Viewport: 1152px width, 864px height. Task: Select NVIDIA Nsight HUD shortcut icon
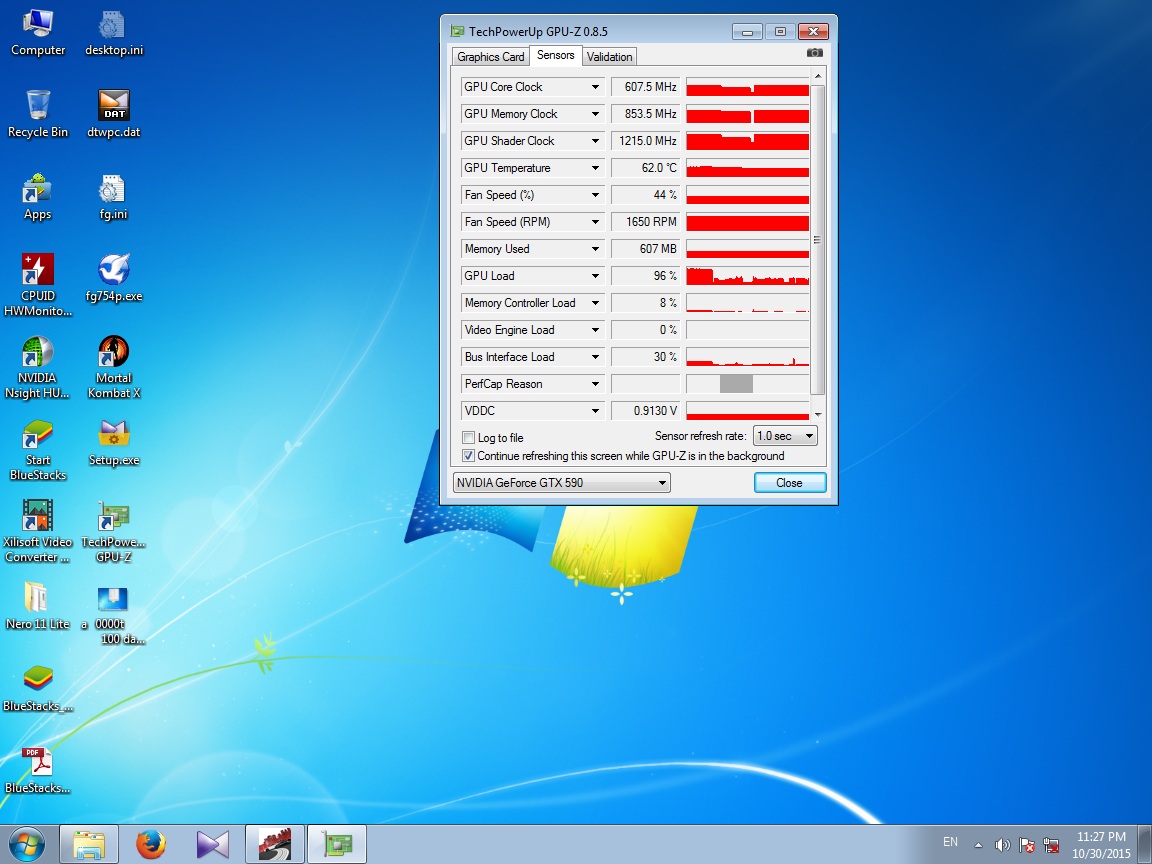[37, 367]
